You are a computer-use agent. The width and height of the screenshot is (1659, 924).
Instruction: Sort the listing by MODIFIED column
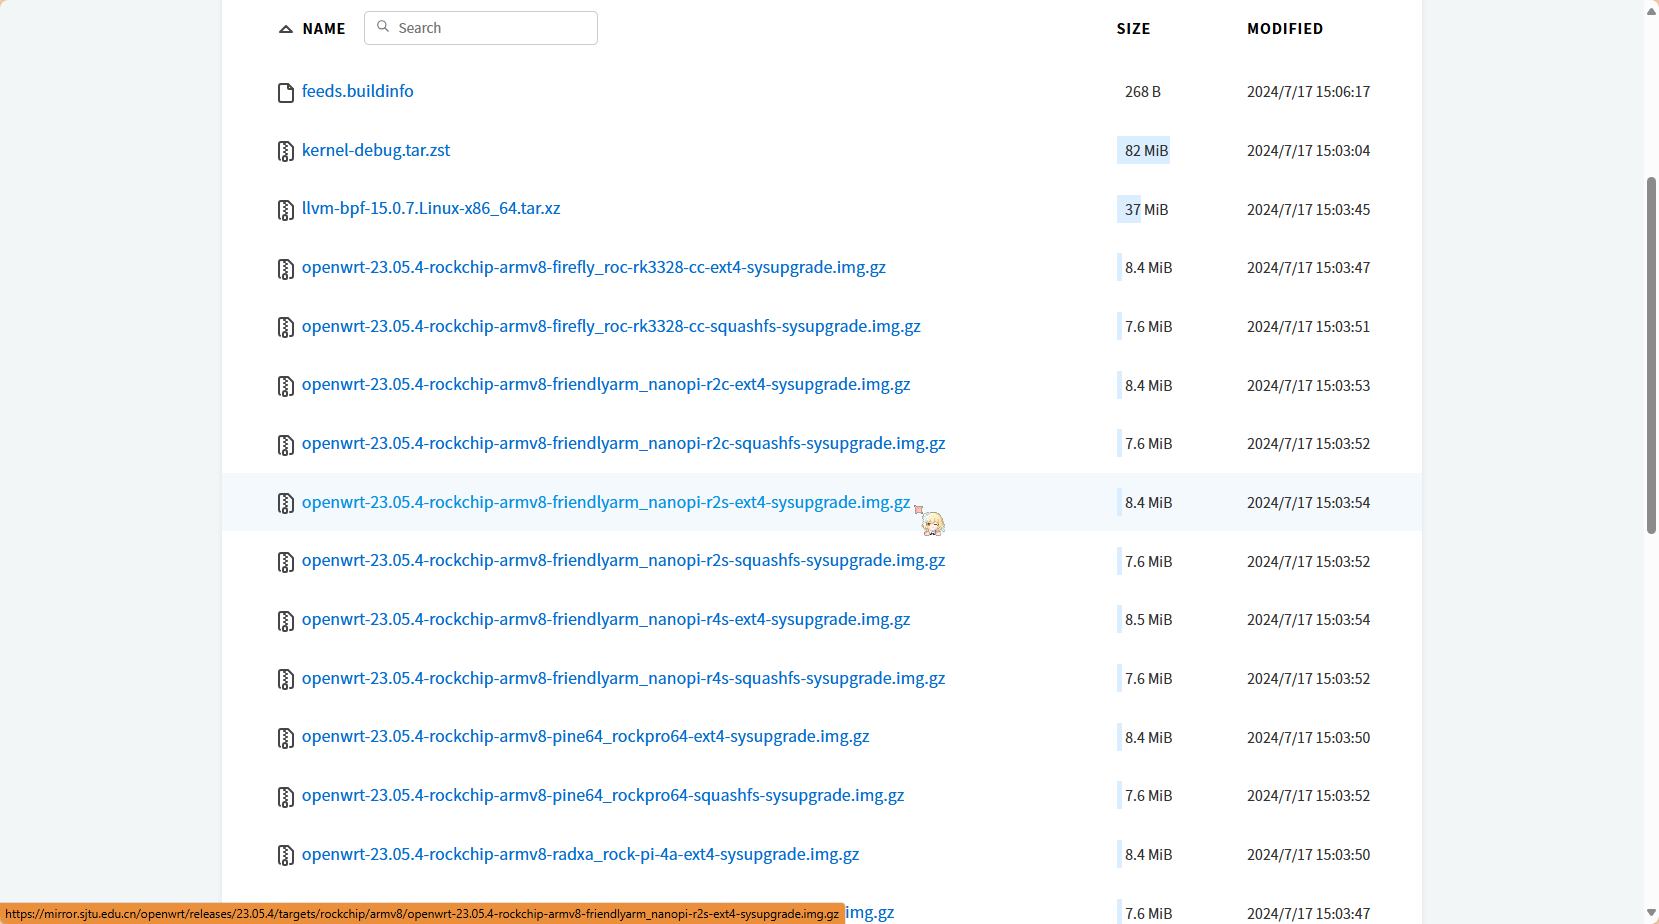pos(1284,29)
